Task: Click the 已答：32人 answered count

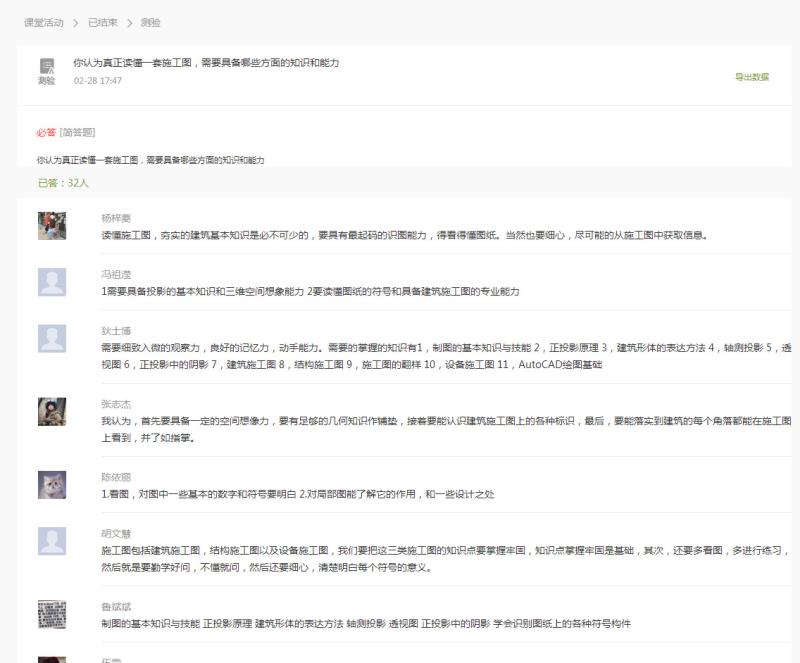Action: [63, 183]
